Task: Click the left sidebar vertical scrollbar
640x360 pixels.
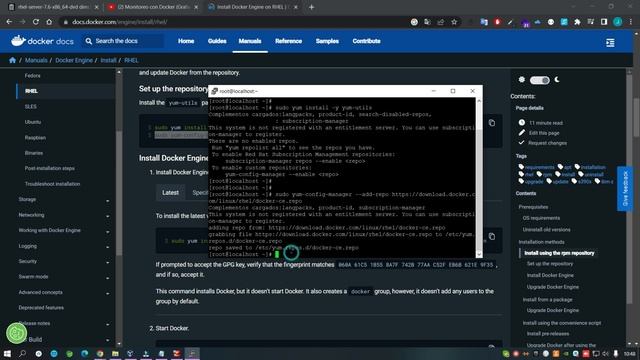Action: tap(119, 207)
